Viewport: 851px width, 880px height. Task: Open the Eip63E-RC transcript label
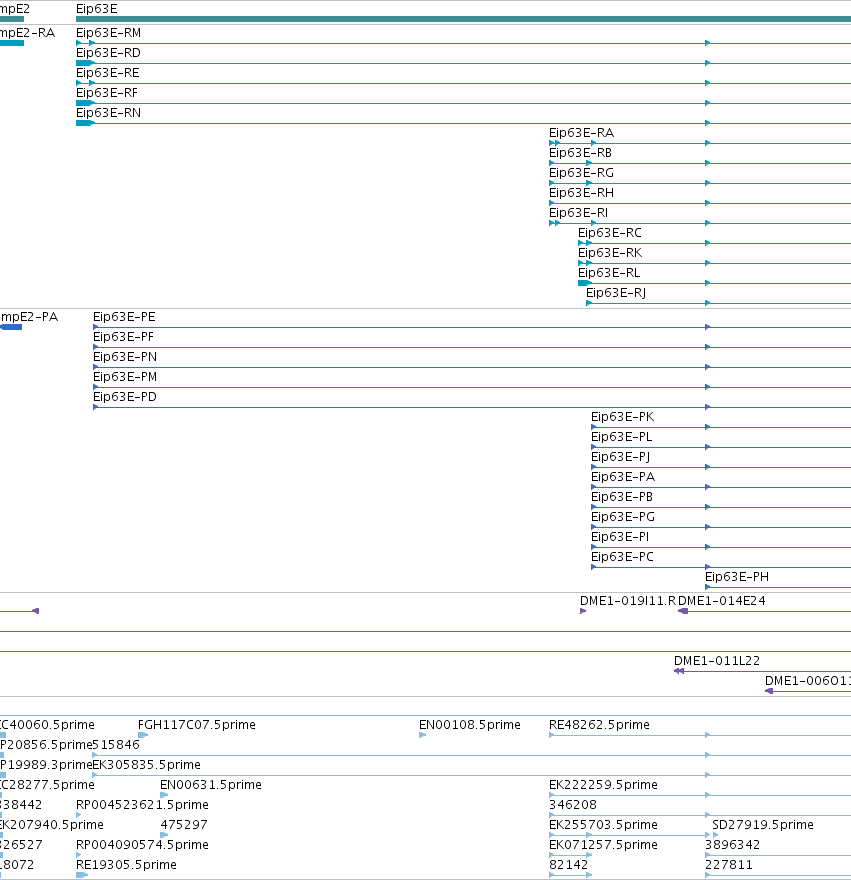tap(610, 233)
